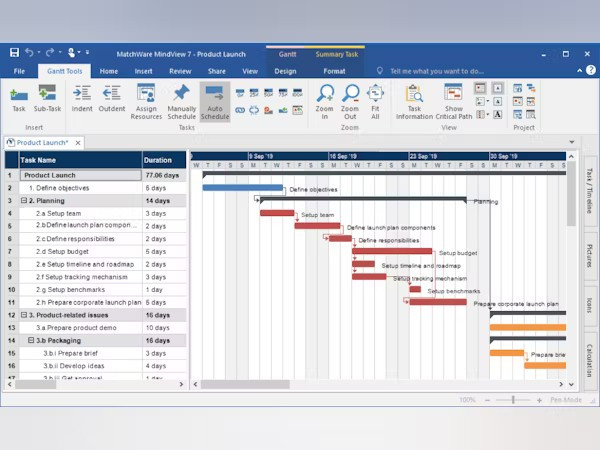The height and width of the screenshot is (450, 600).
Task: Open the Icons side panel
Action: (x=589, y=305)
